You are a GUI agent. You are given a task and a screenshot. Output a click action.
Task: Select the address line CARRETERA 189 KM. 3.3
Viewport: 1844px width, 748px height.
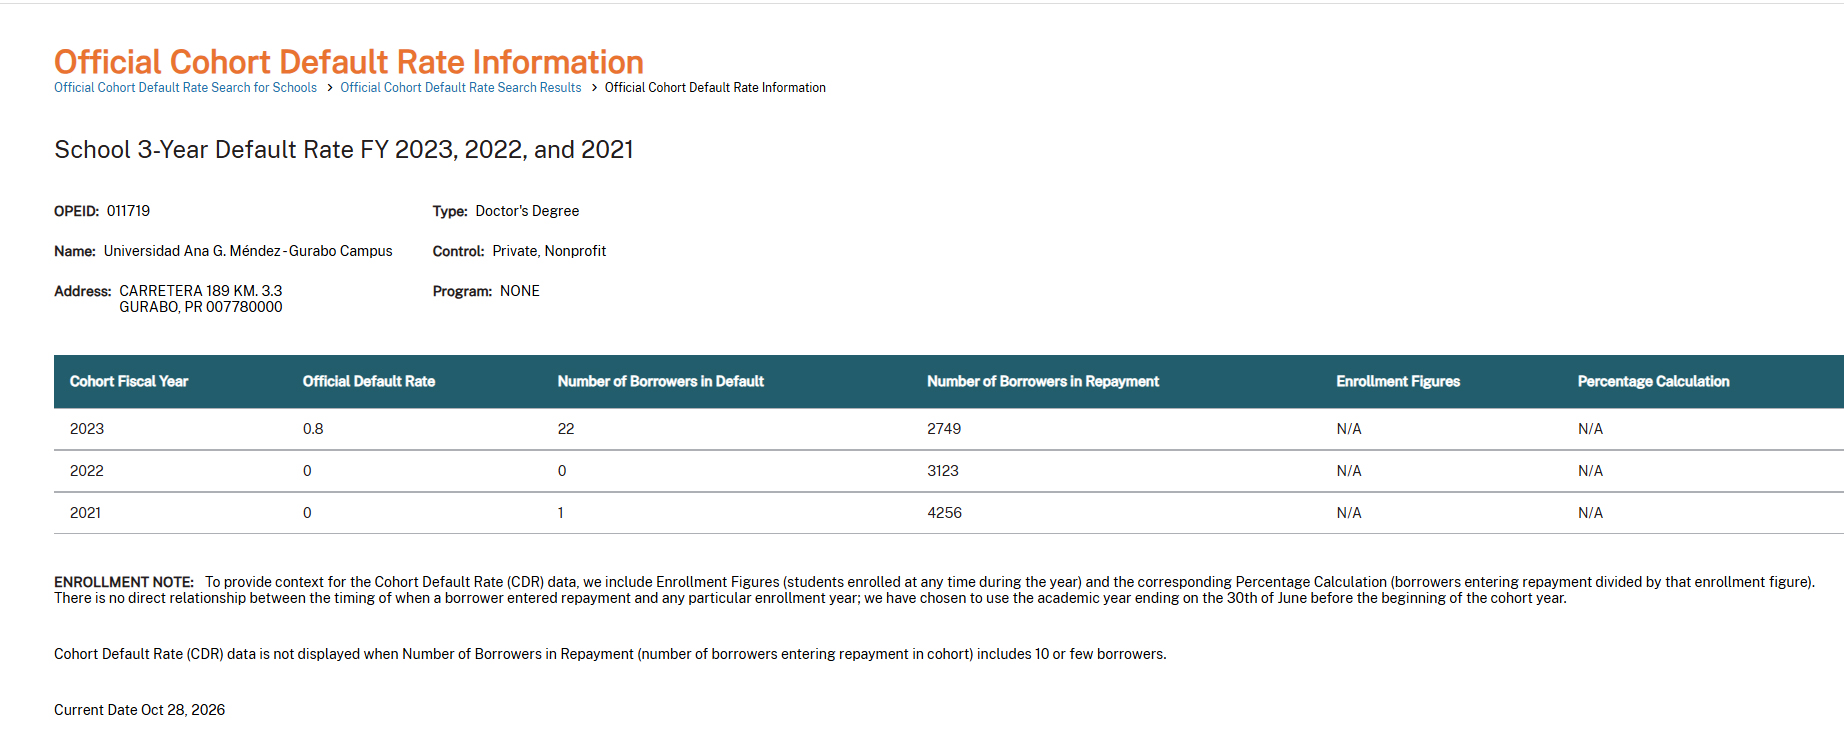[x=201, y=291]
